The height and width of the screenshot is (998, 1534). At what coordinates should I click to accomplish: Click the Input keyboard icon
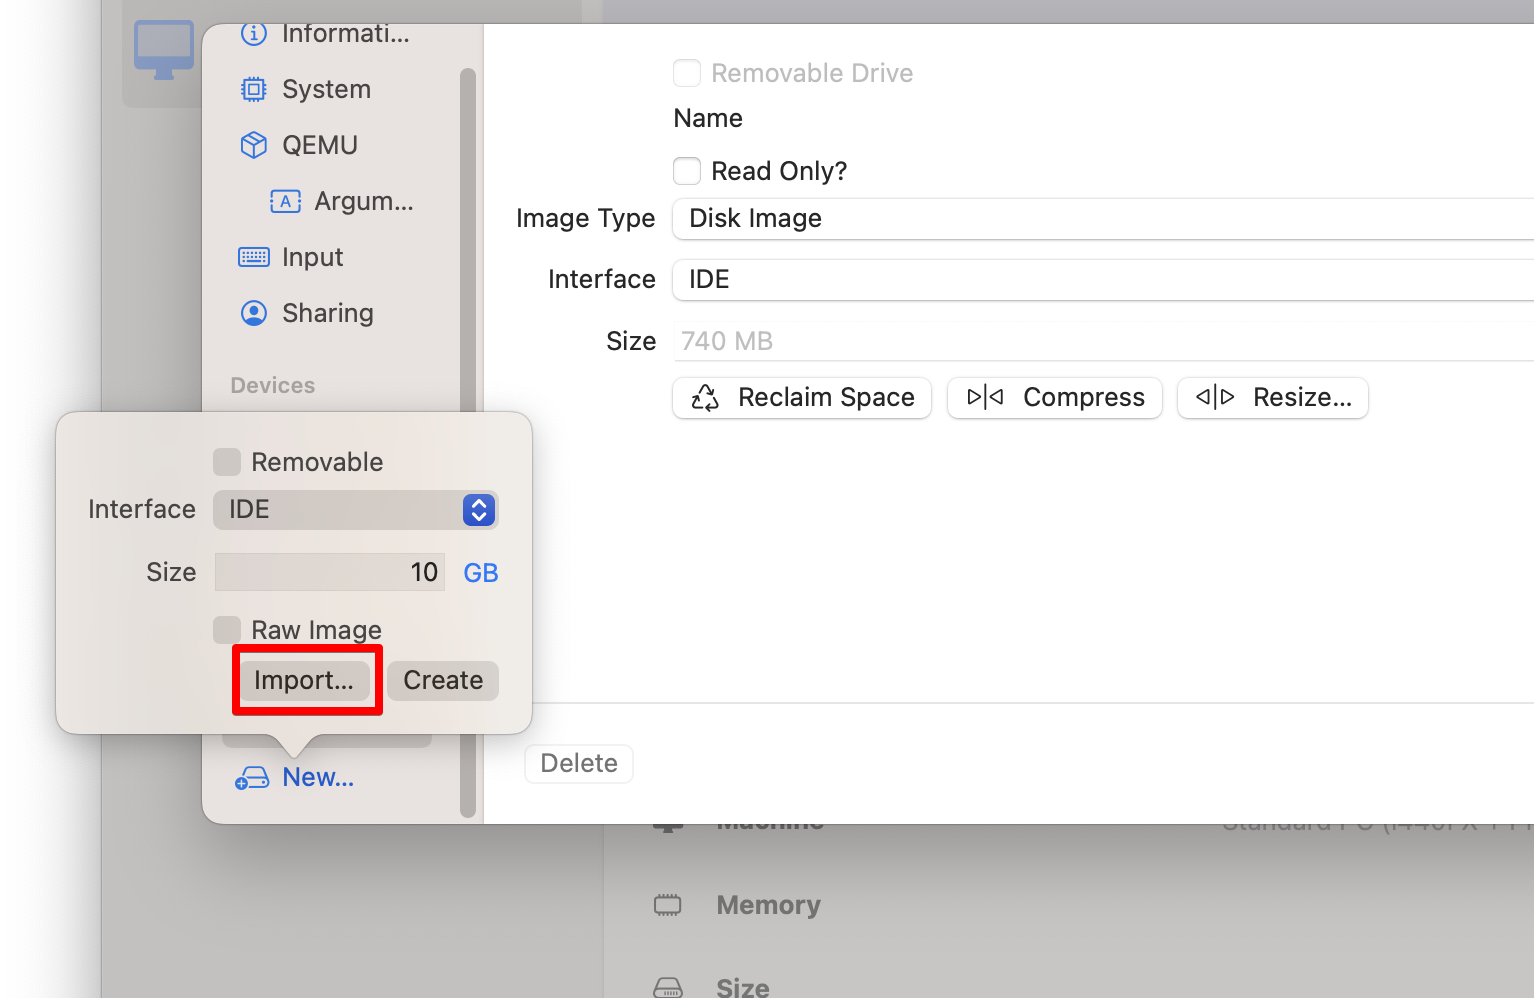(x=254, y=258)
